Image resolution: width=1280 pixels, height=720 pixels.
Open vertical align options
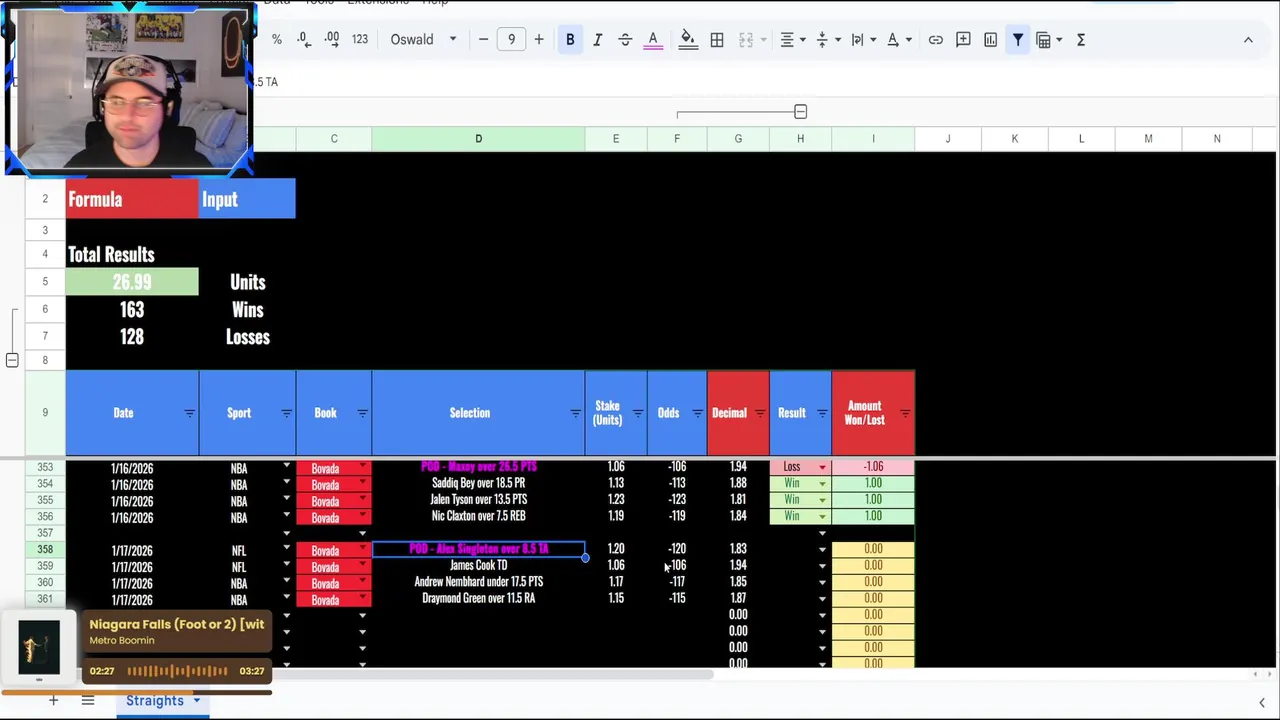point(827,40)
